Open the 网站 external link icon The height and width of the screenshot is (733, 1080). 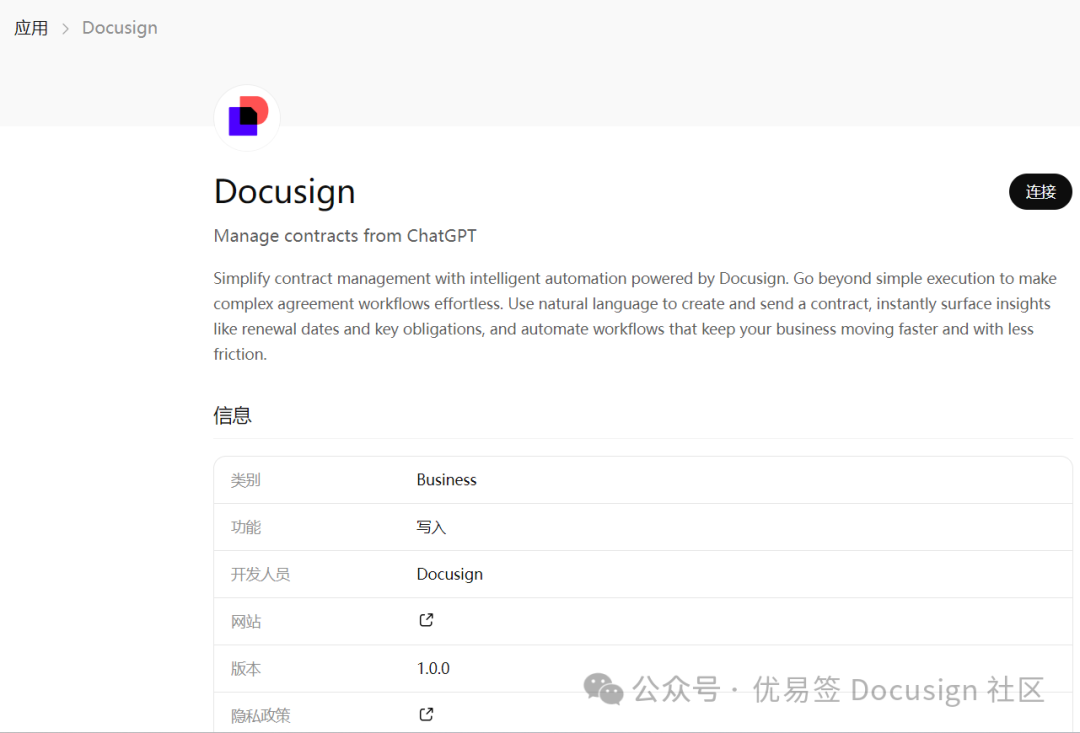pos(426,620)
